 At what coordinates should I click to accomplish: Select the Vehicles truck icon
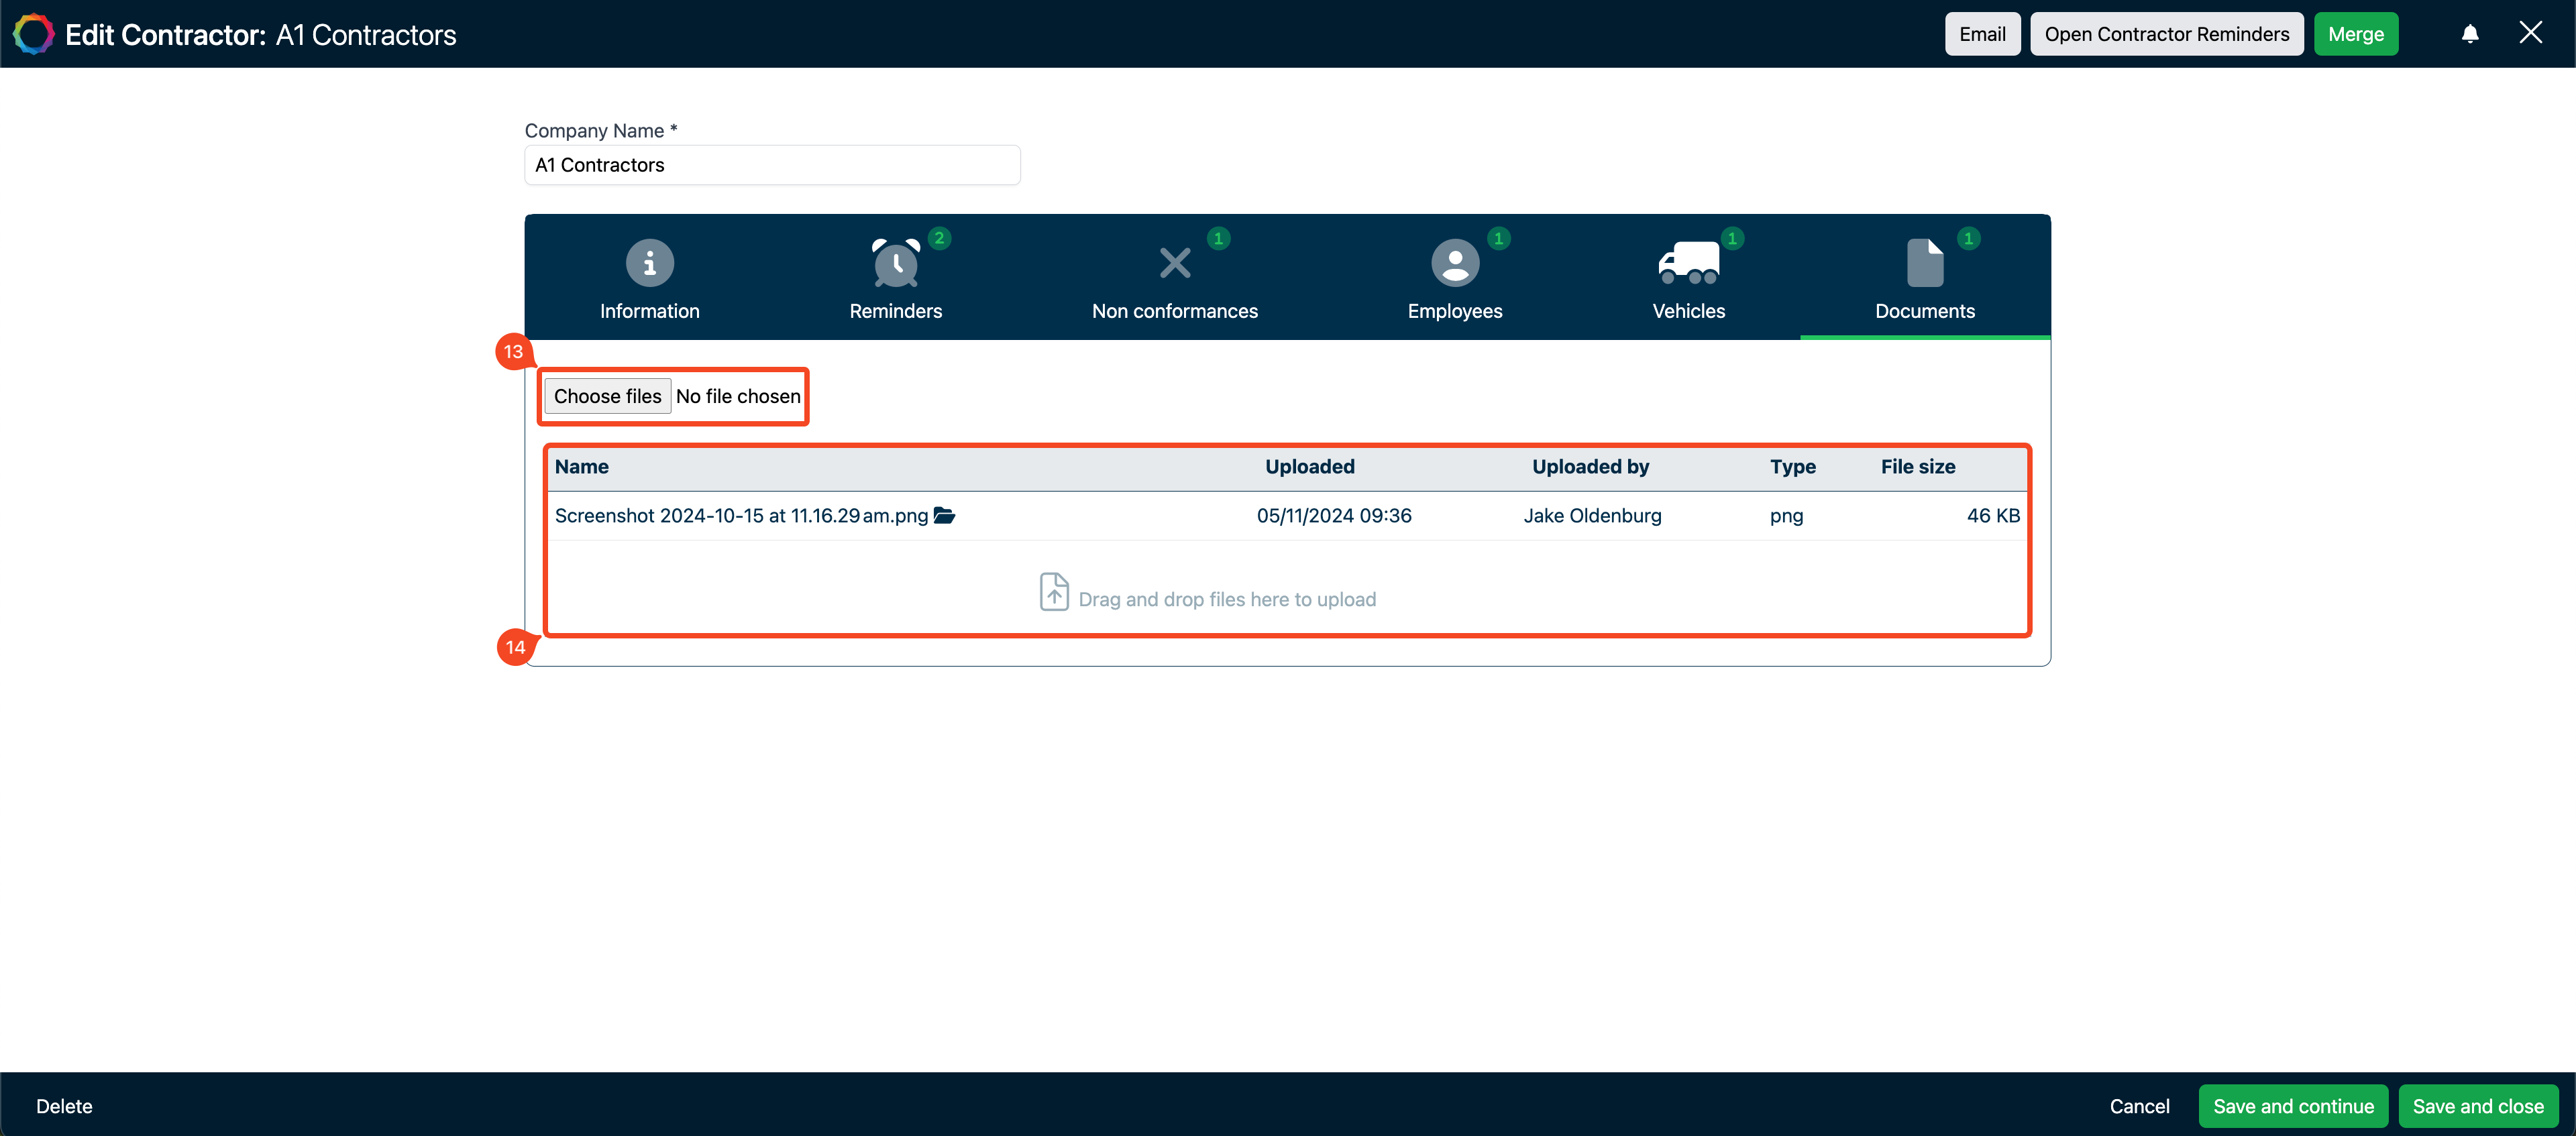pos(1689,261)
